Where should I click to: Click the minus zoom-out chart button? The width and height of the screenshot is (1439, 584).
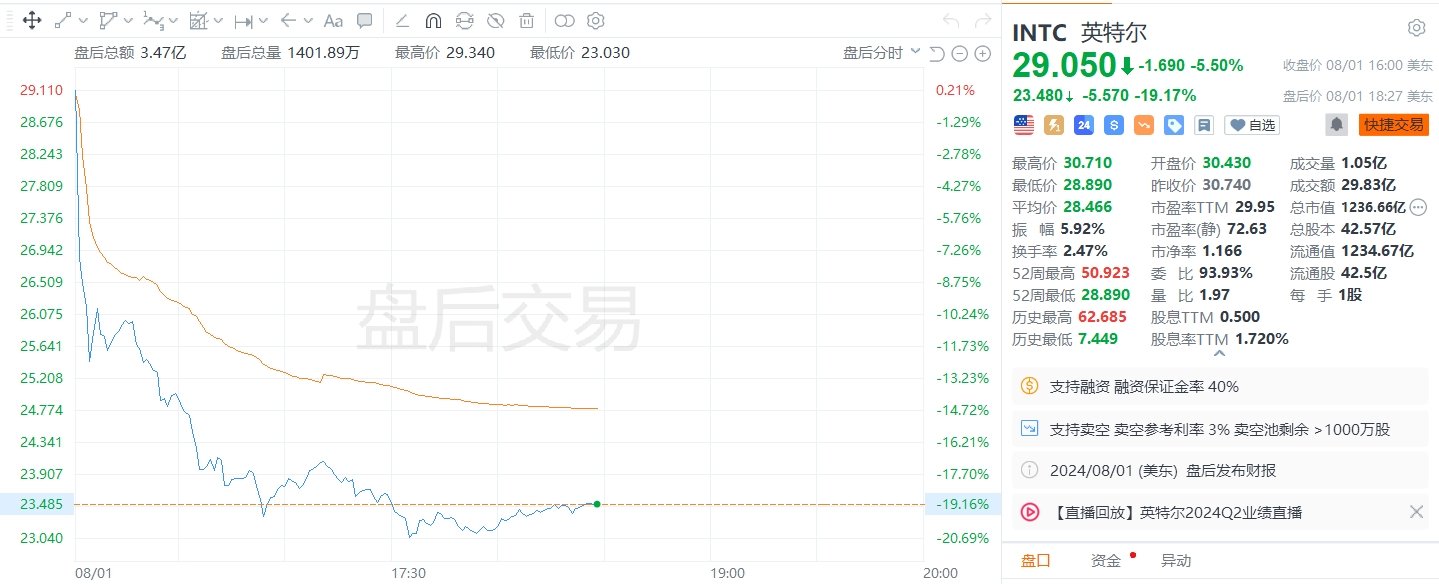958,54
